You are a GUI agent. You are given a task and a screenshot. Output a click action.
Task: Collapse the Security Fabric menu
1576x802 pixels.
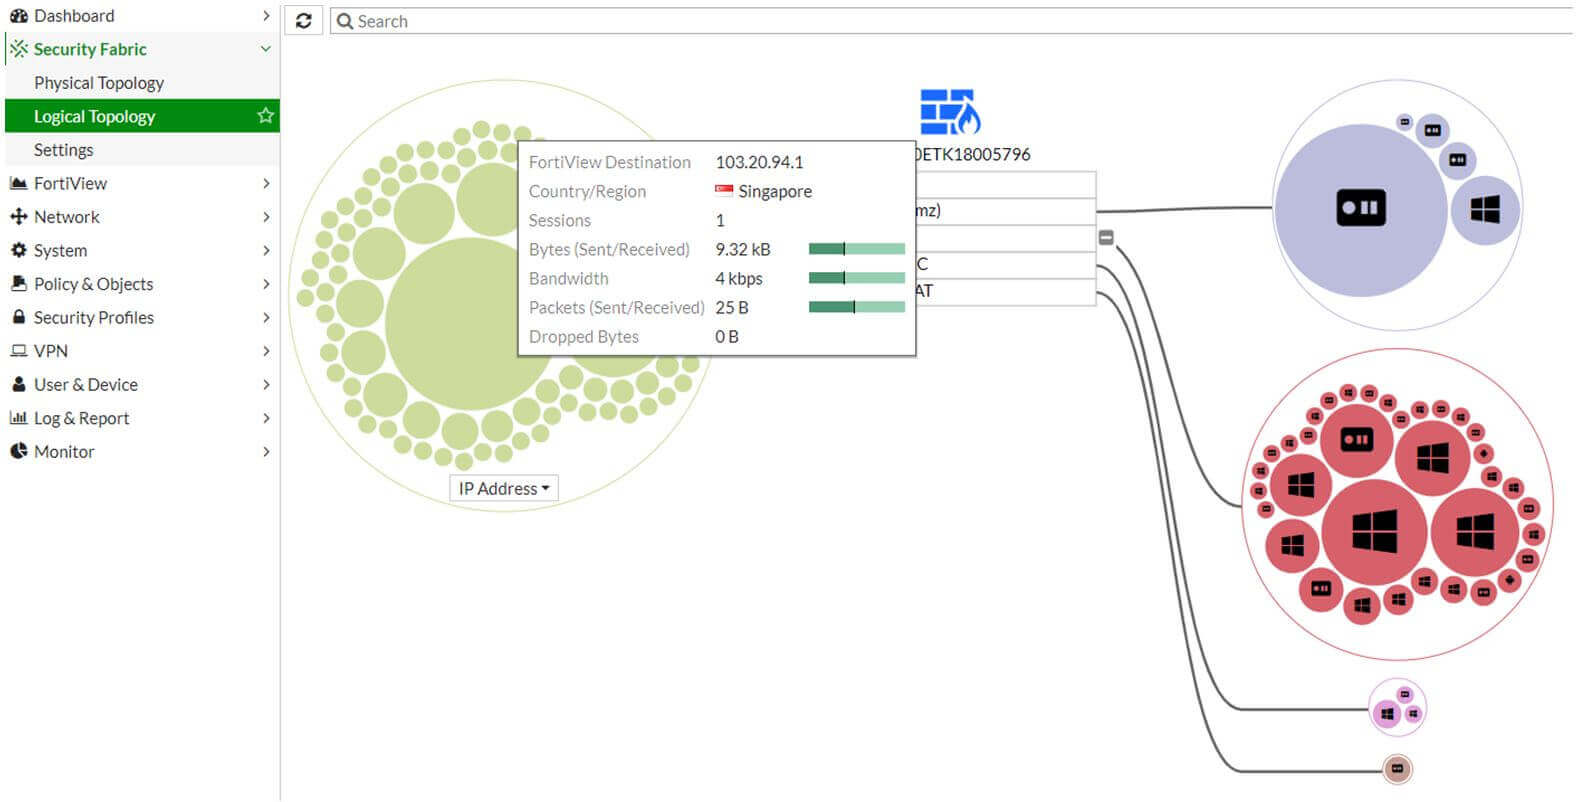[265, 49]
